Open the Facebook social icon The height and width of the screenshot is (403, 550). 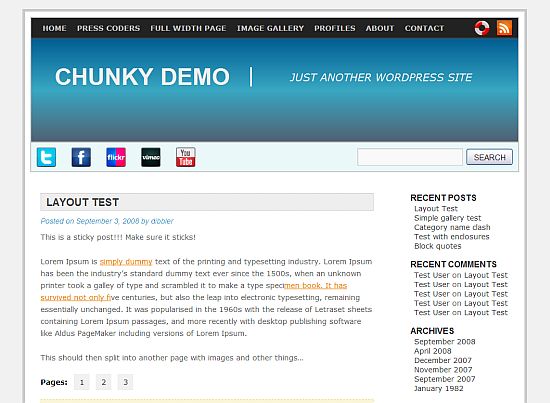81,157
